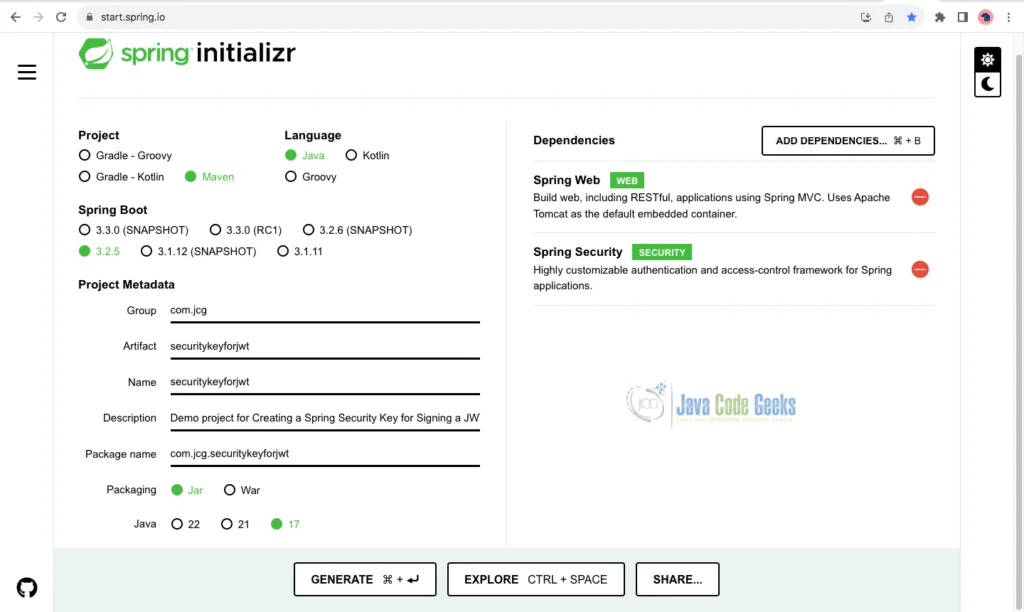Click the Share... button
This screenshot has width=1024, height=612.
(677, 579)
